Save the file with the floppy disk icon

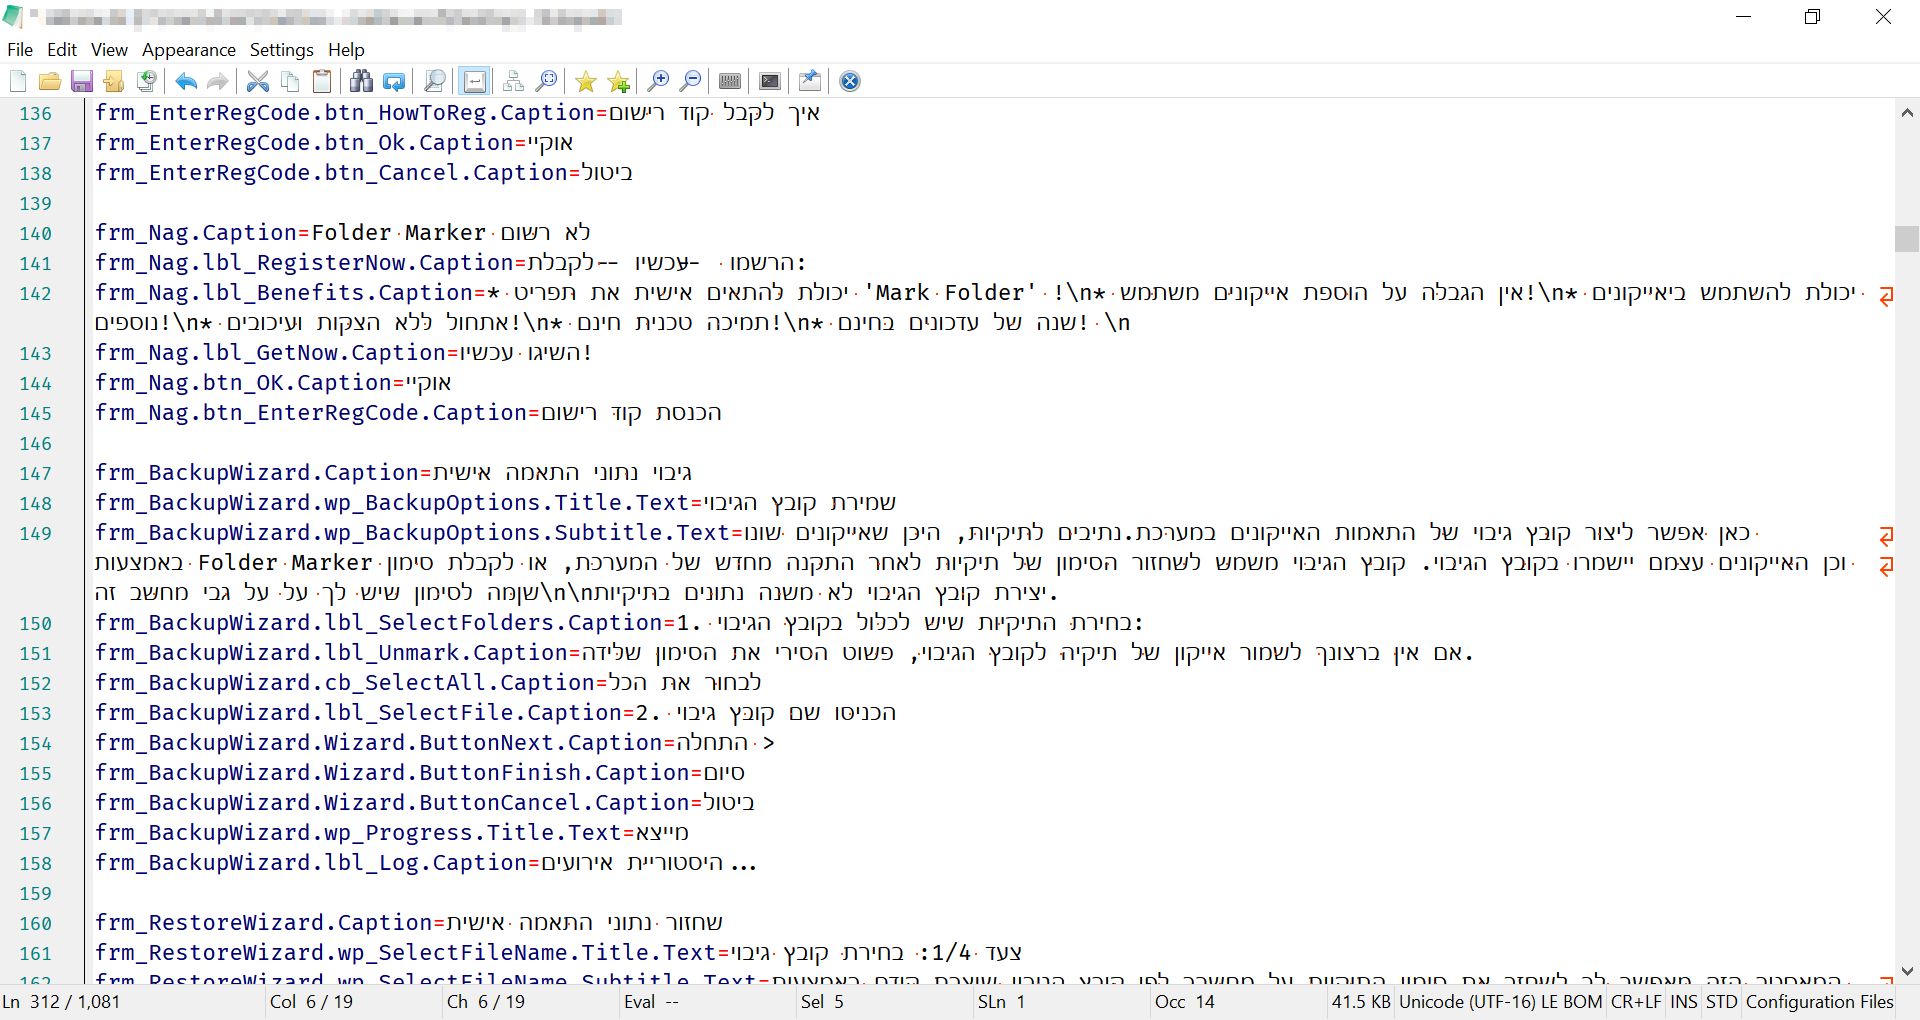(x=82, y=81)
